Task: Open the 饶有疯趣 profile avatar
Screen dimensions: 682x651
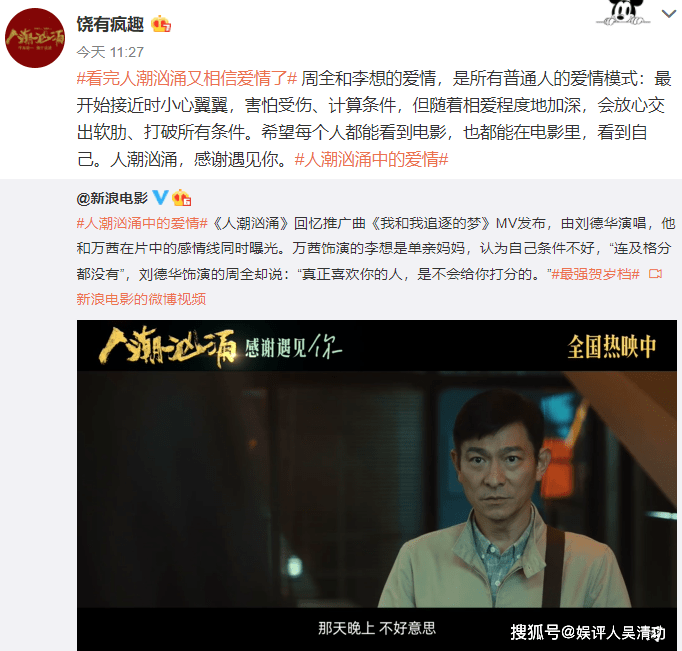Action: coord(35,38)
